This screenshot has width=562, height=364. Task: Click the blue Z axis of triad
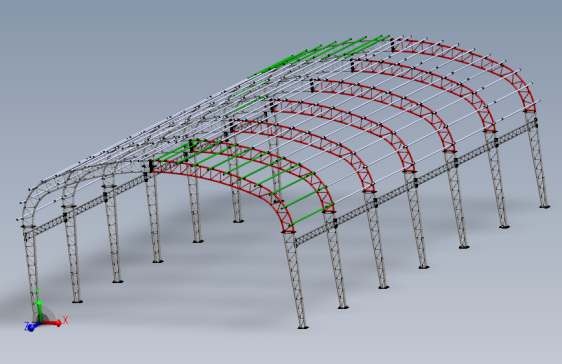pyautogui.click(x=33, y=326)
